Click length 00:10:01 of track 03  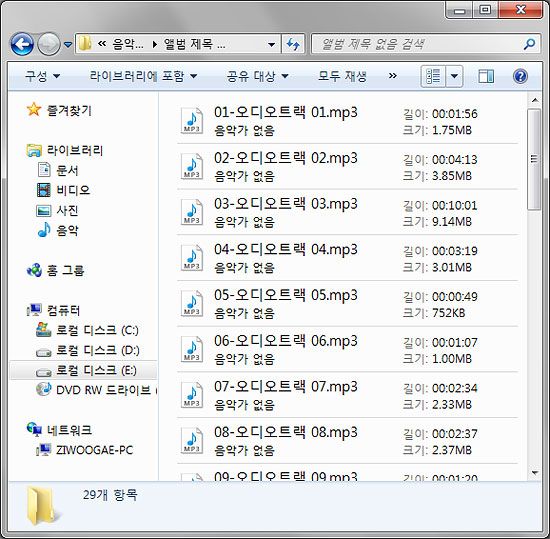pyautogui.click(x=455, y=205)
